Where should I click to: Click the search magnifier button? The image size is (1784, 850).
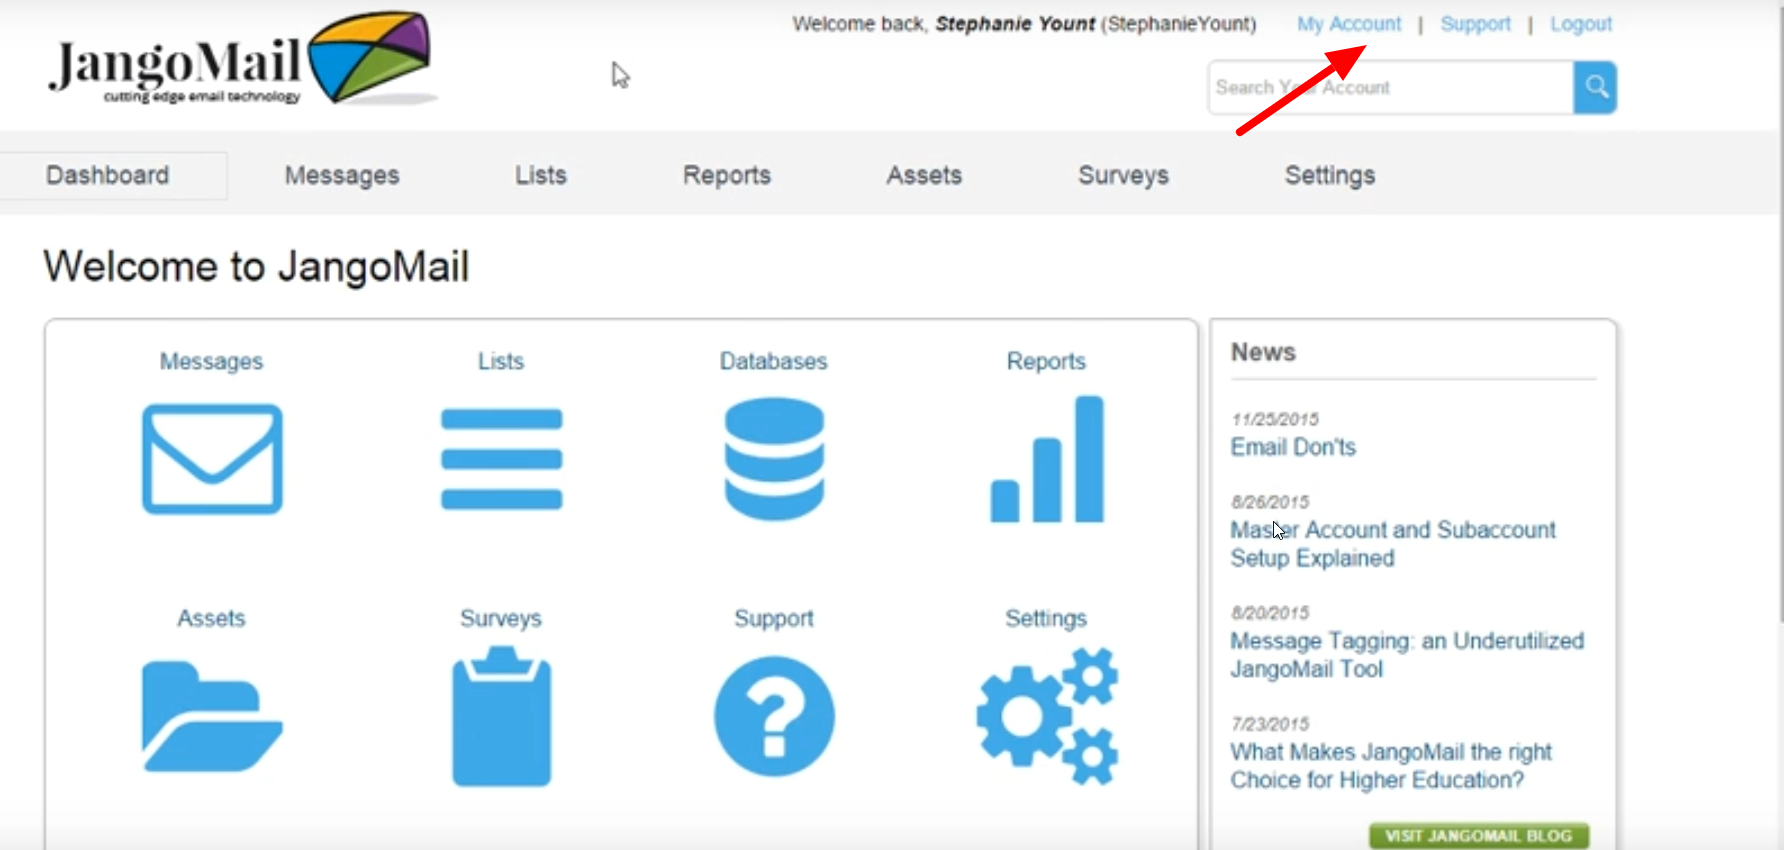1595,87
